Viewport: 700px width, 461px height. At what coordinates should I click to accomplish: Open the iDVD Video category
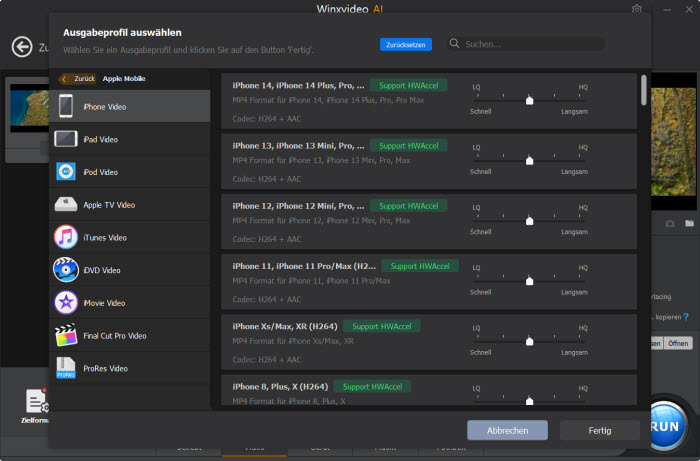tap(129, 270)
